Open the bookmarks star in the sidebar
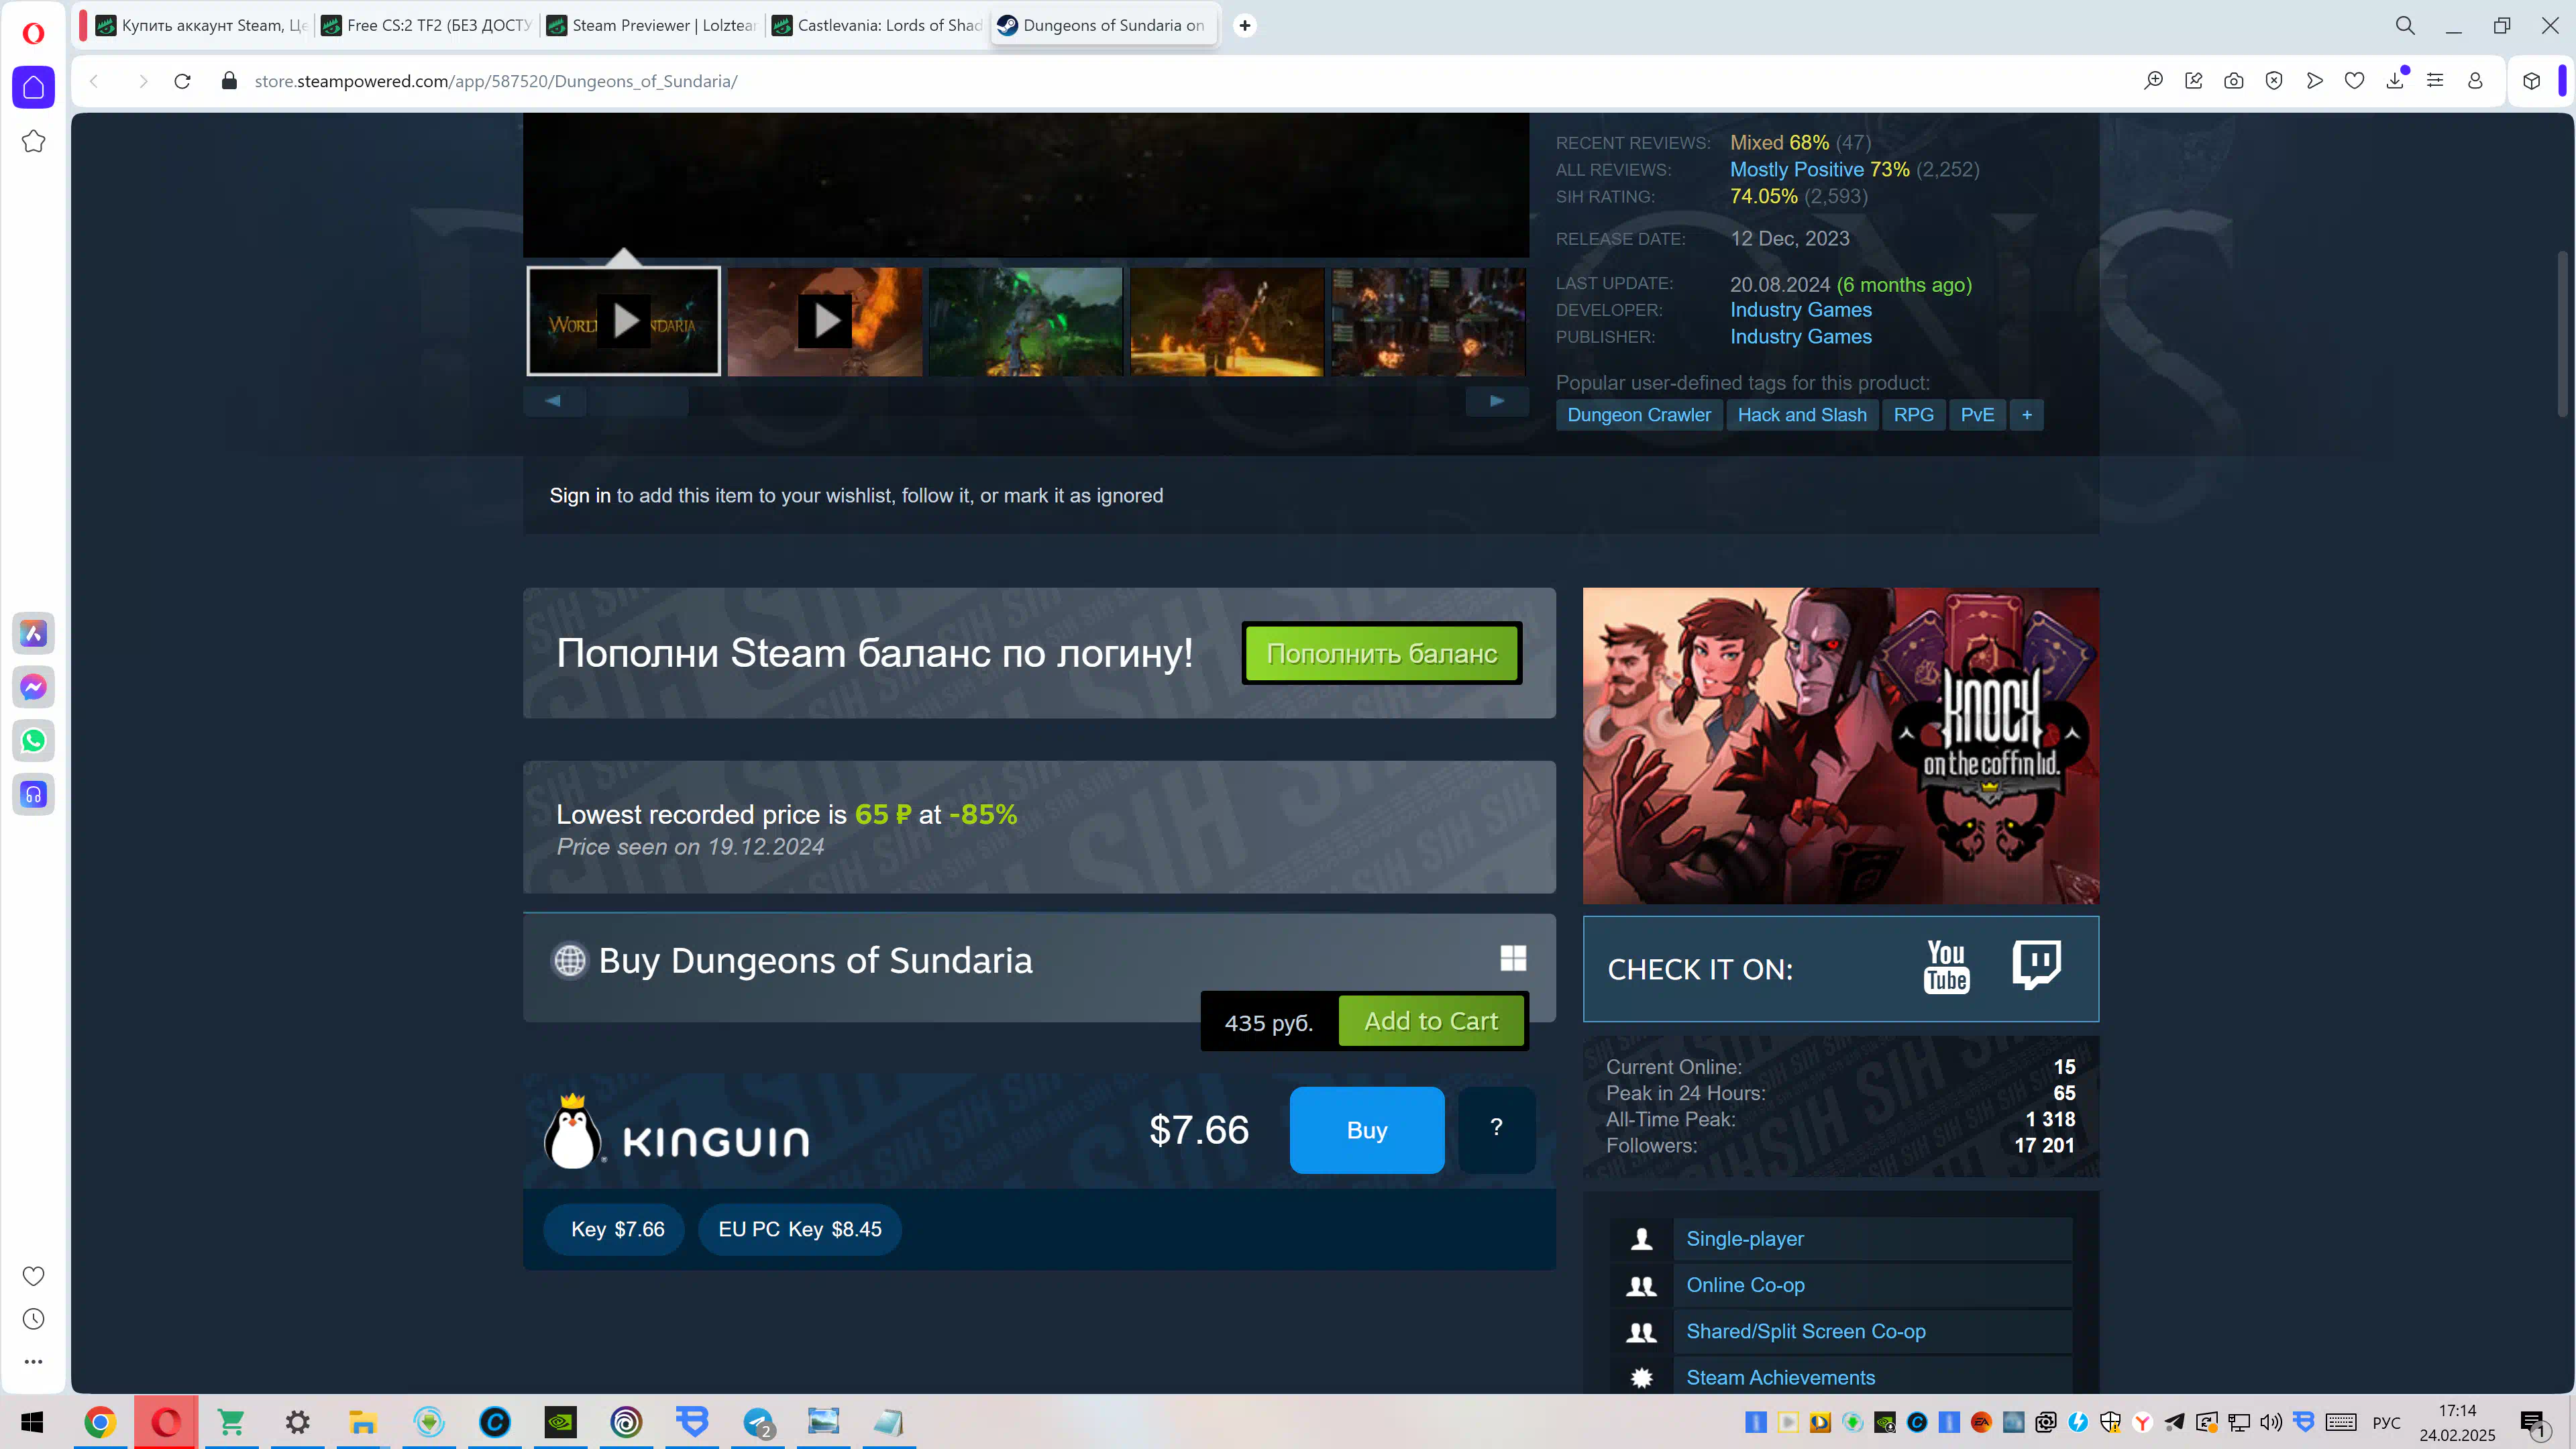The height and width of the screenshot is (1449, 2576). coord(33,141)
